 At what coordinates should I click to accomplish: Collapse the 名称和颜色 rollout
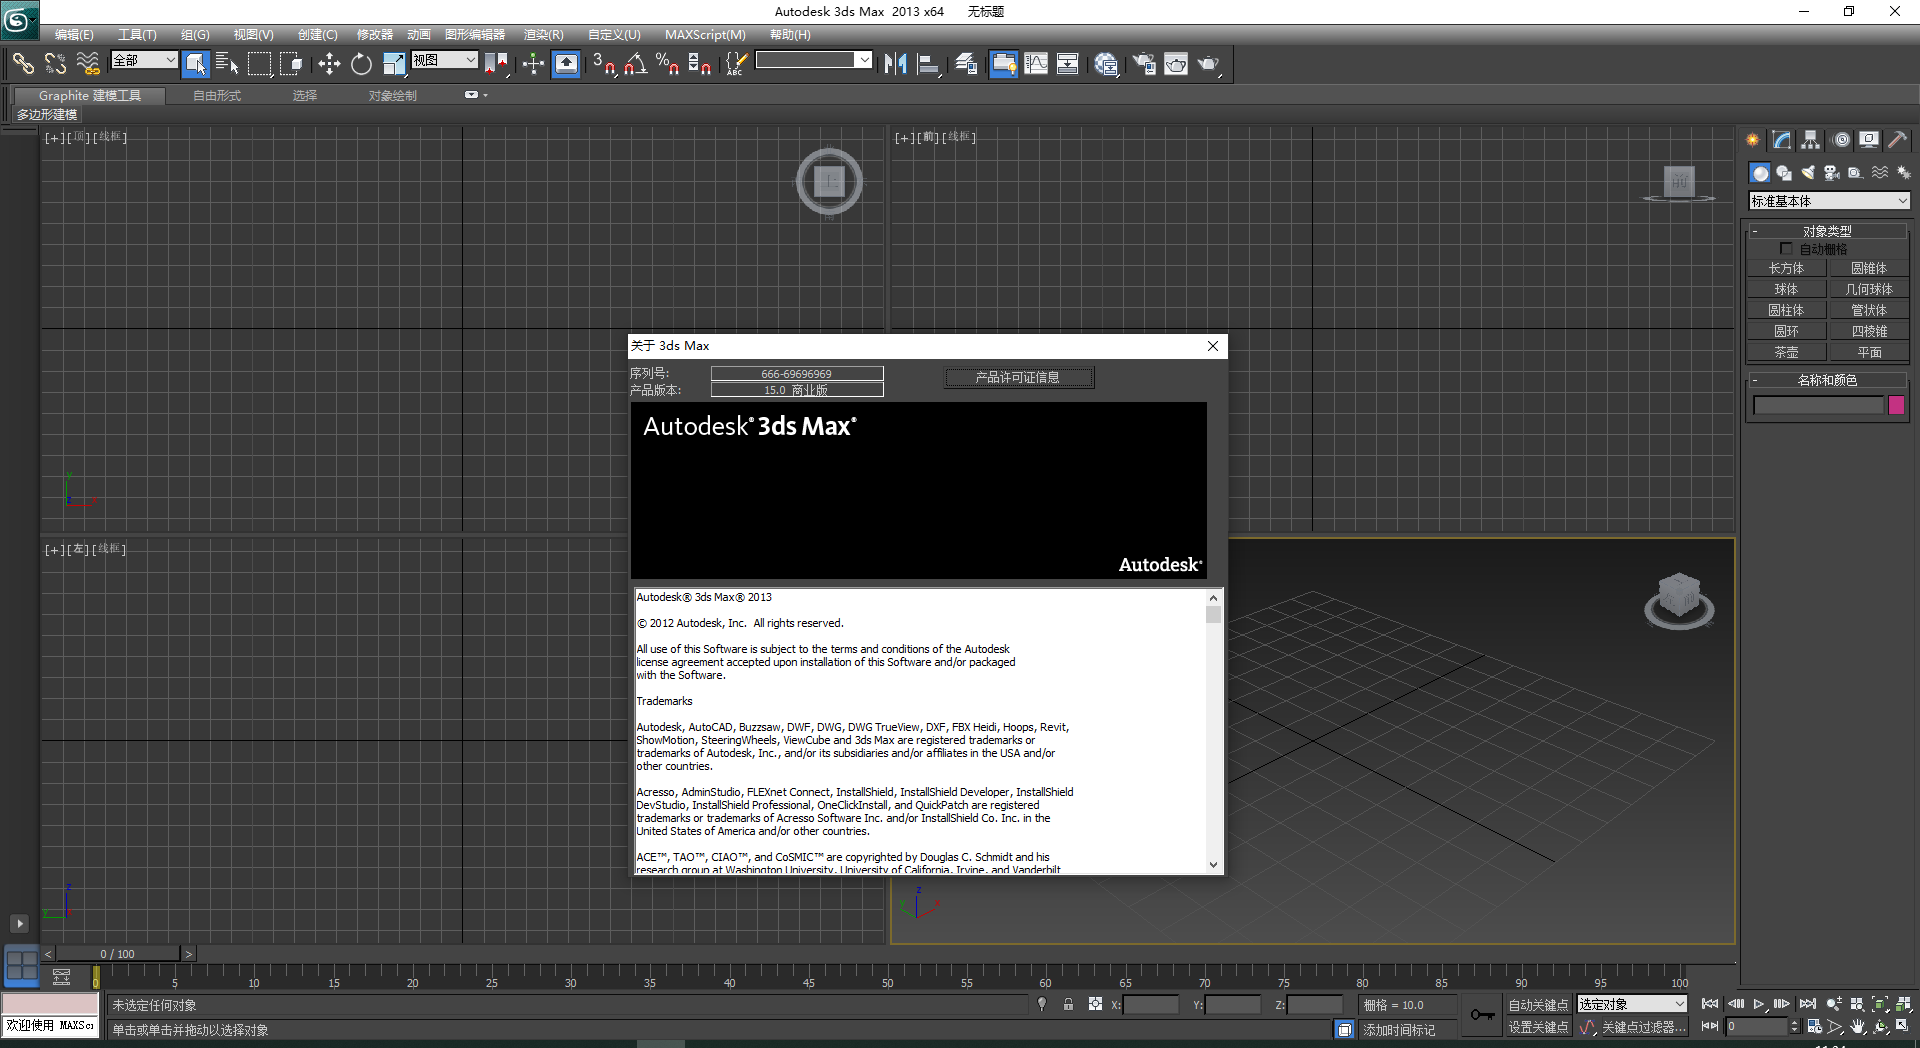coord(1827,380)
